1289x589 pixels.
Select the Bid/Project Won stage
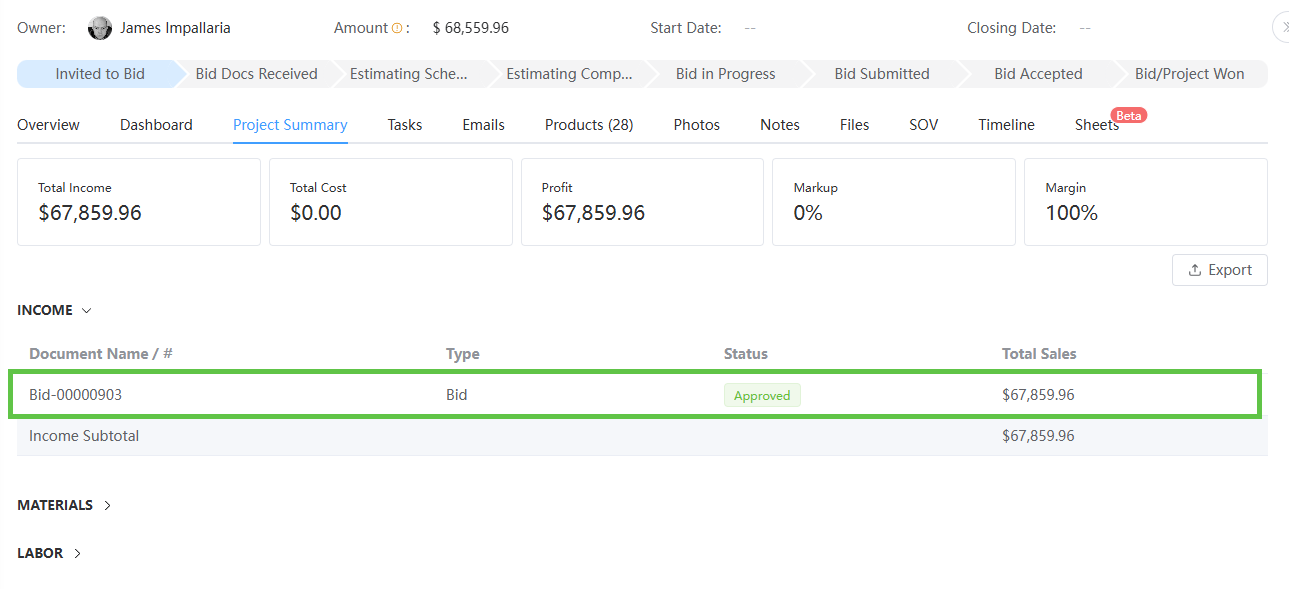tap(1189, 74)
